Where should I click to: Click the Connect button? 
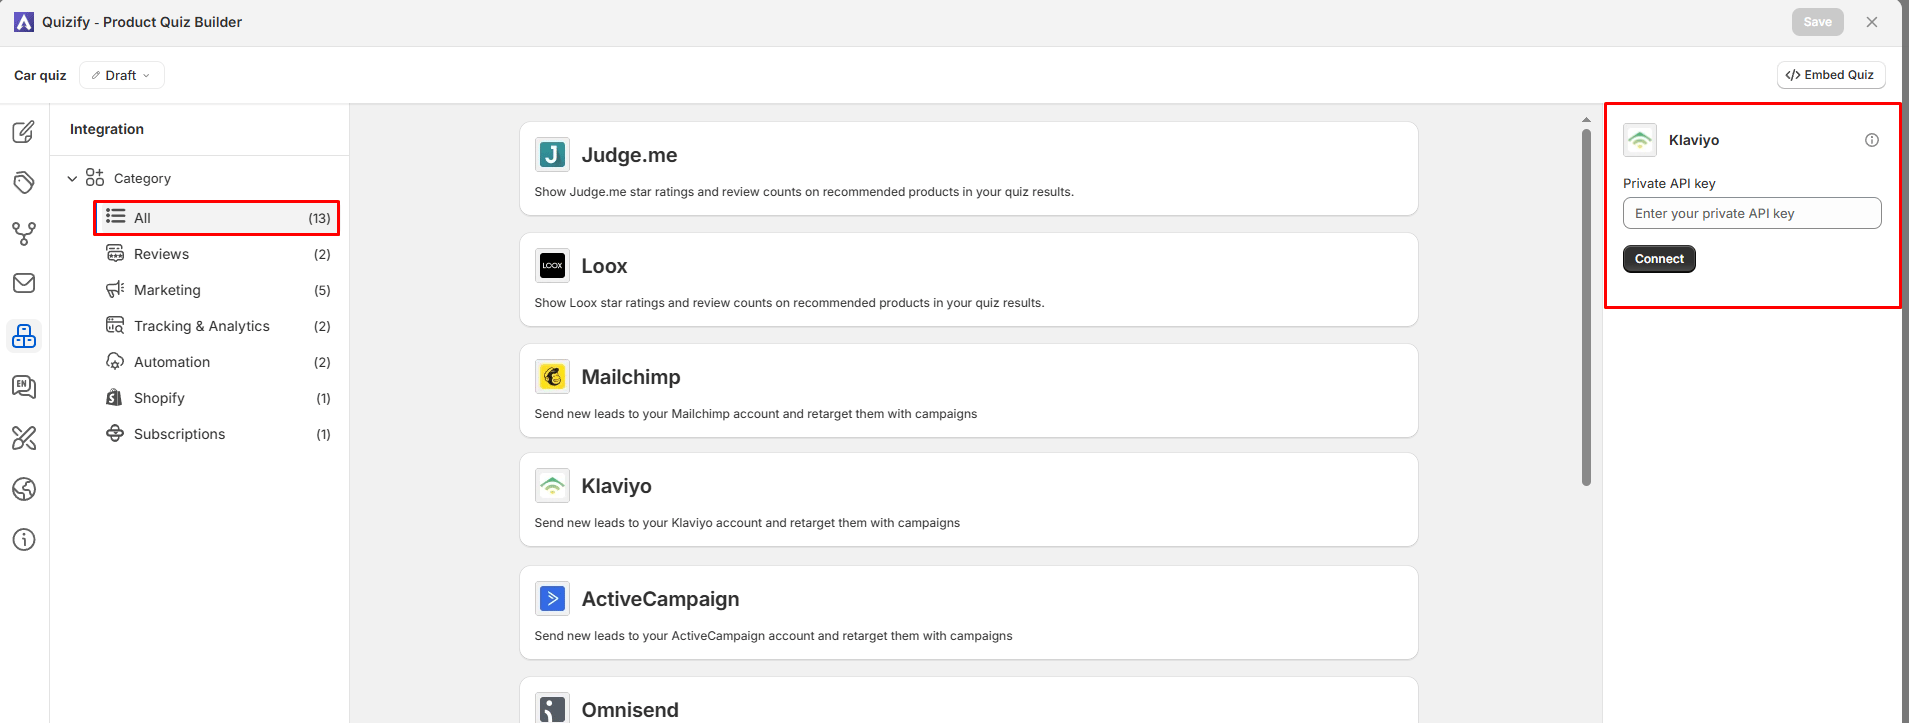(1659, 259)
